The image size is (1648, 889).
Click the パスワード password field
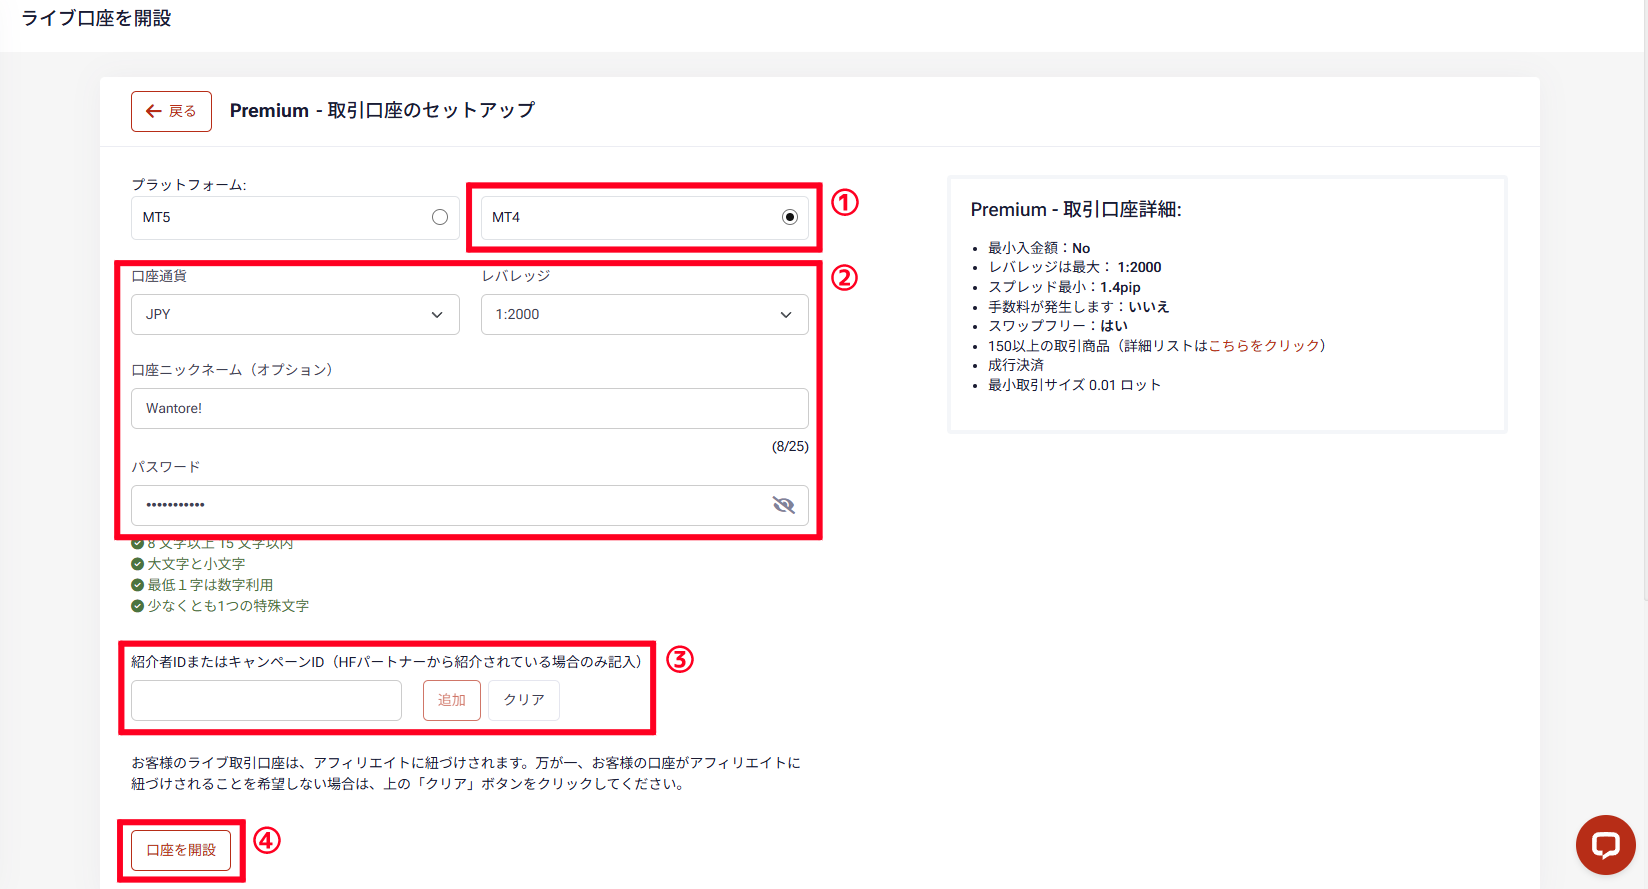coord(470,505)
